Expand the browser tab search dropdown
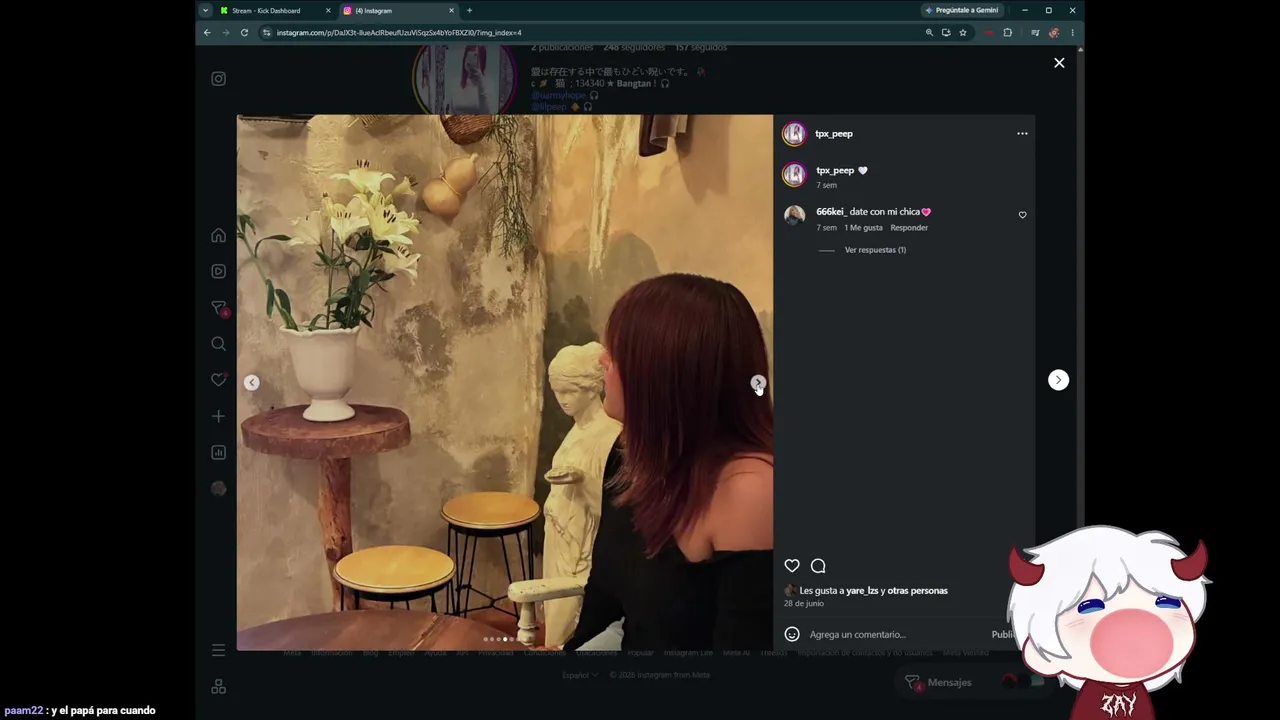The image size is (1280, 720). tap(205, 11)
